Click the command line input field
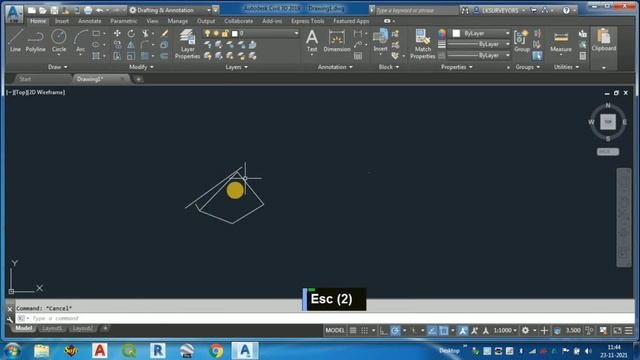The height and width of the screenshot is (360, 640). tap(325, 318)
